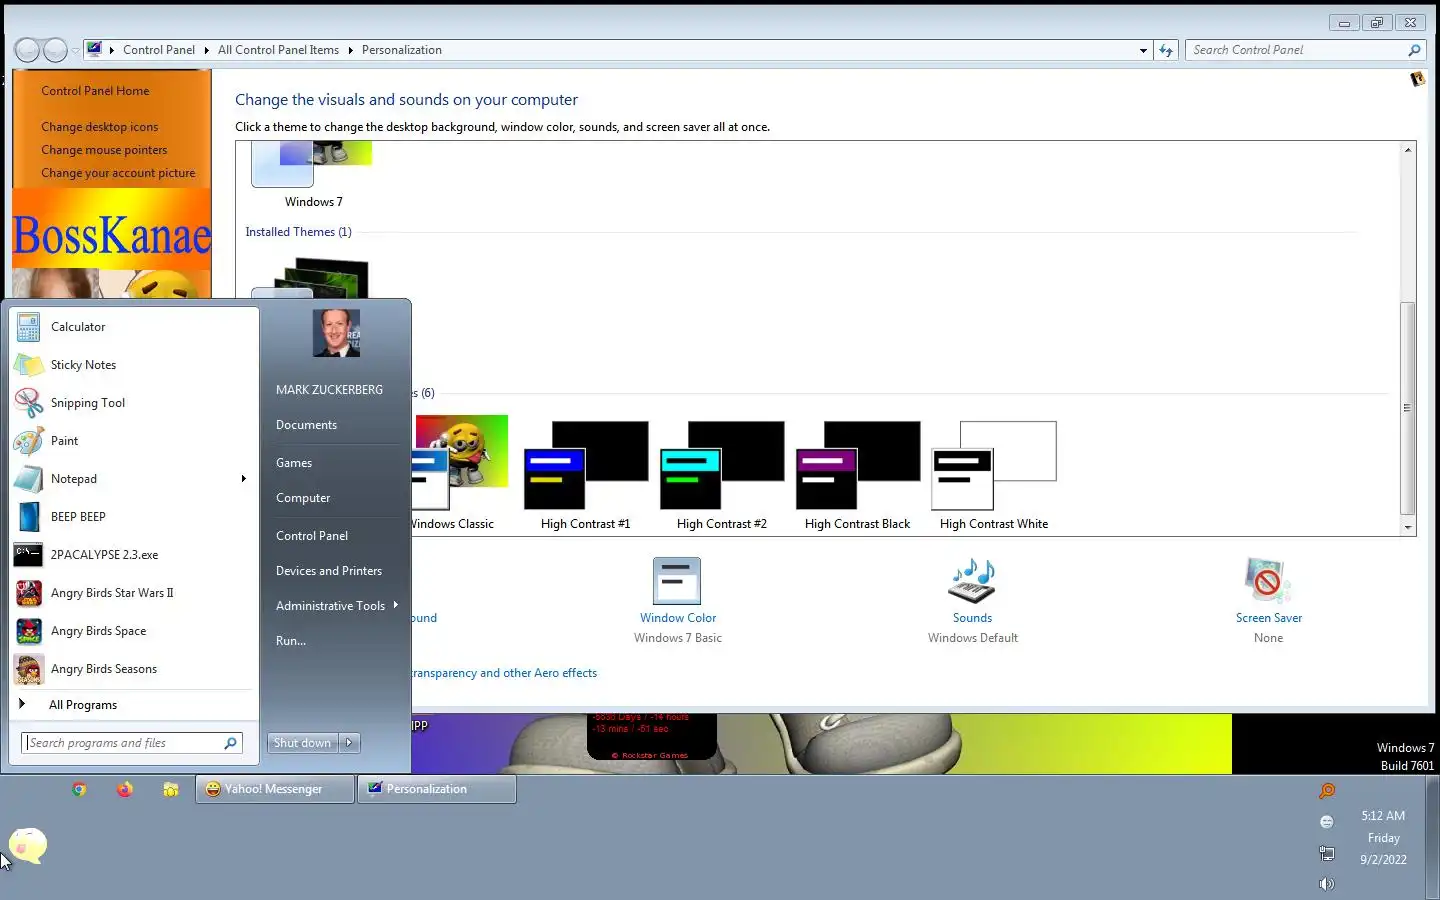
Task: Click the theme list scroll up arrow
Action: (1408, 150)
